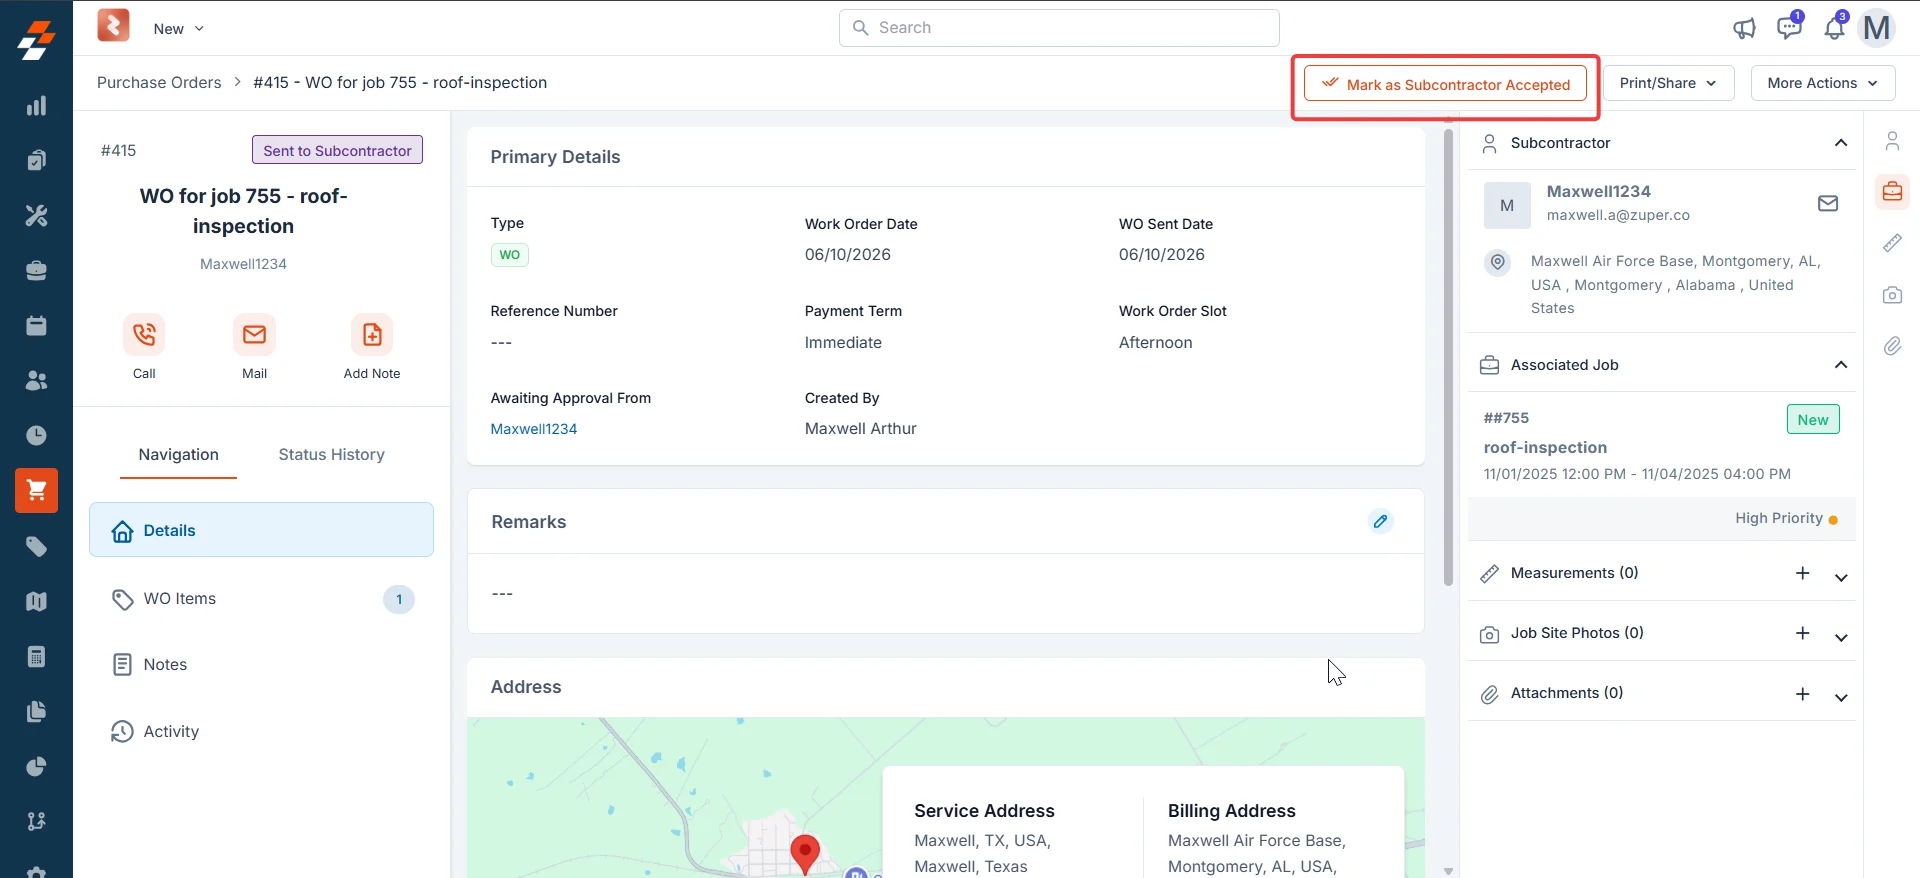Click the Call phone icon
The width and height of the screenshot is (1920, 878).
pyautogui.click(x=144, y=334)
